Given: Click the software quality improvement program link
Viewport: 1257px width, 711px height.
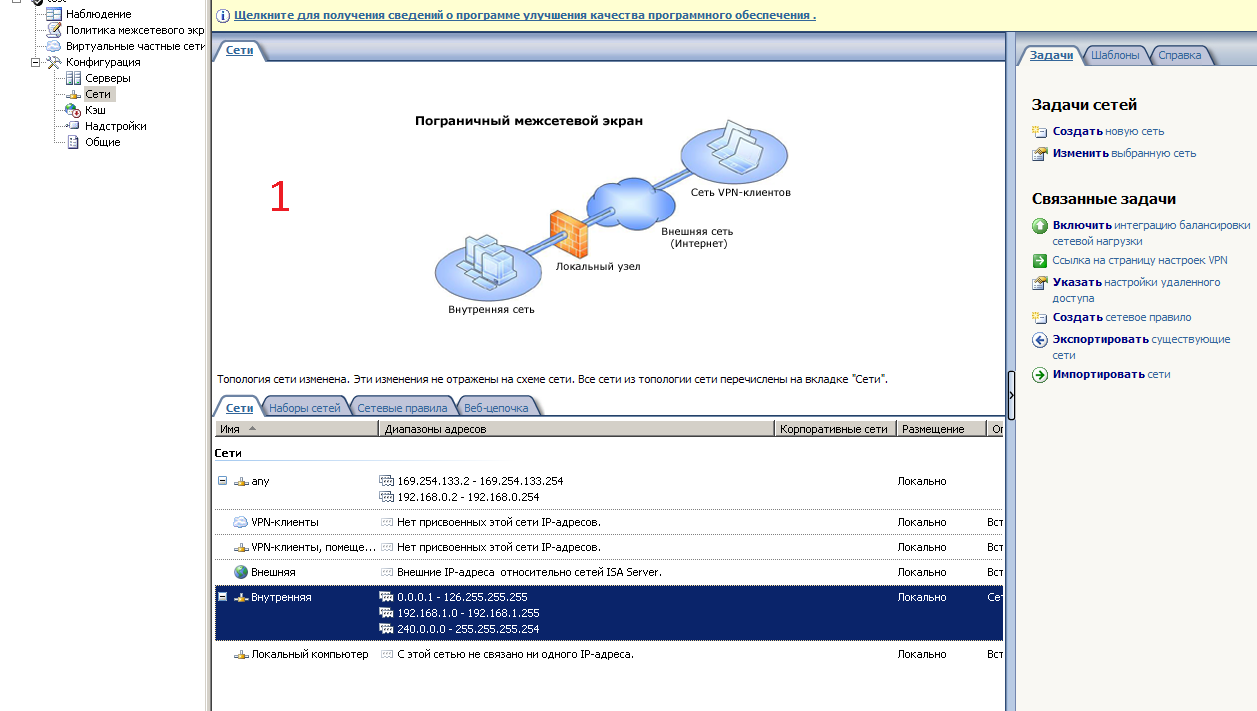Looking at the screenshot, I should point(524,16).
